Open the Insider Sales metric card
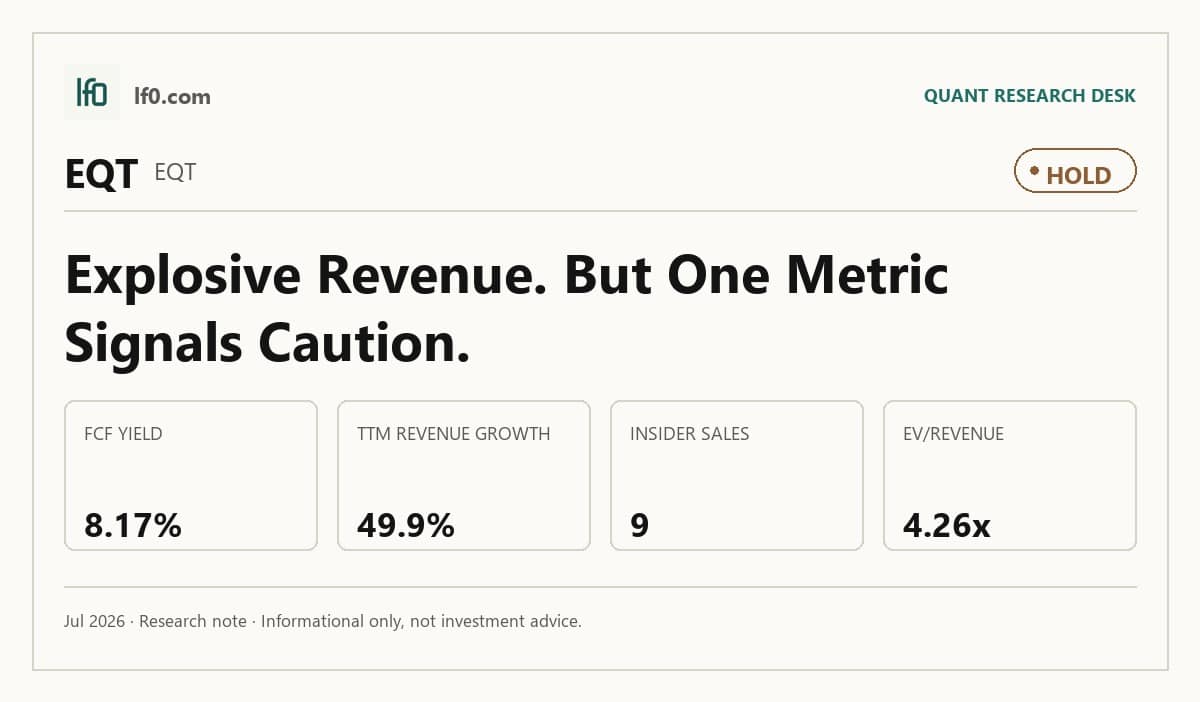Image resolution: width=1200 pixels, height=702 pixels. click(x=737, y=475)
